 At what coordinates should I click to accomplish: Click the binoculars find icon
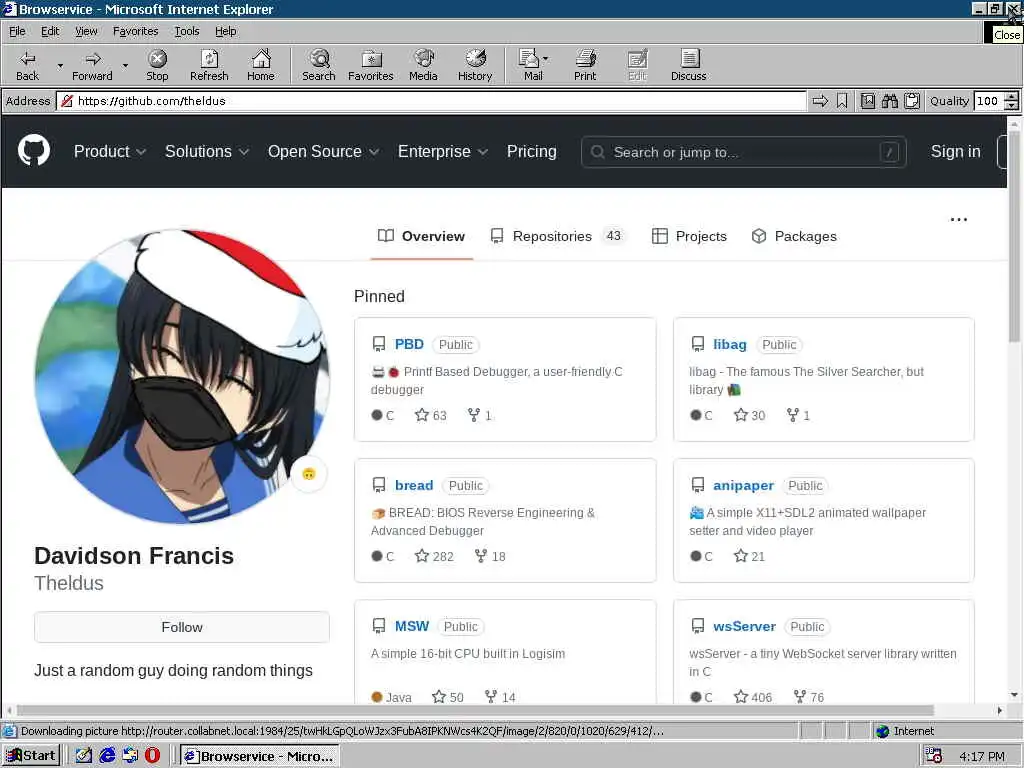tap(889, 101)
